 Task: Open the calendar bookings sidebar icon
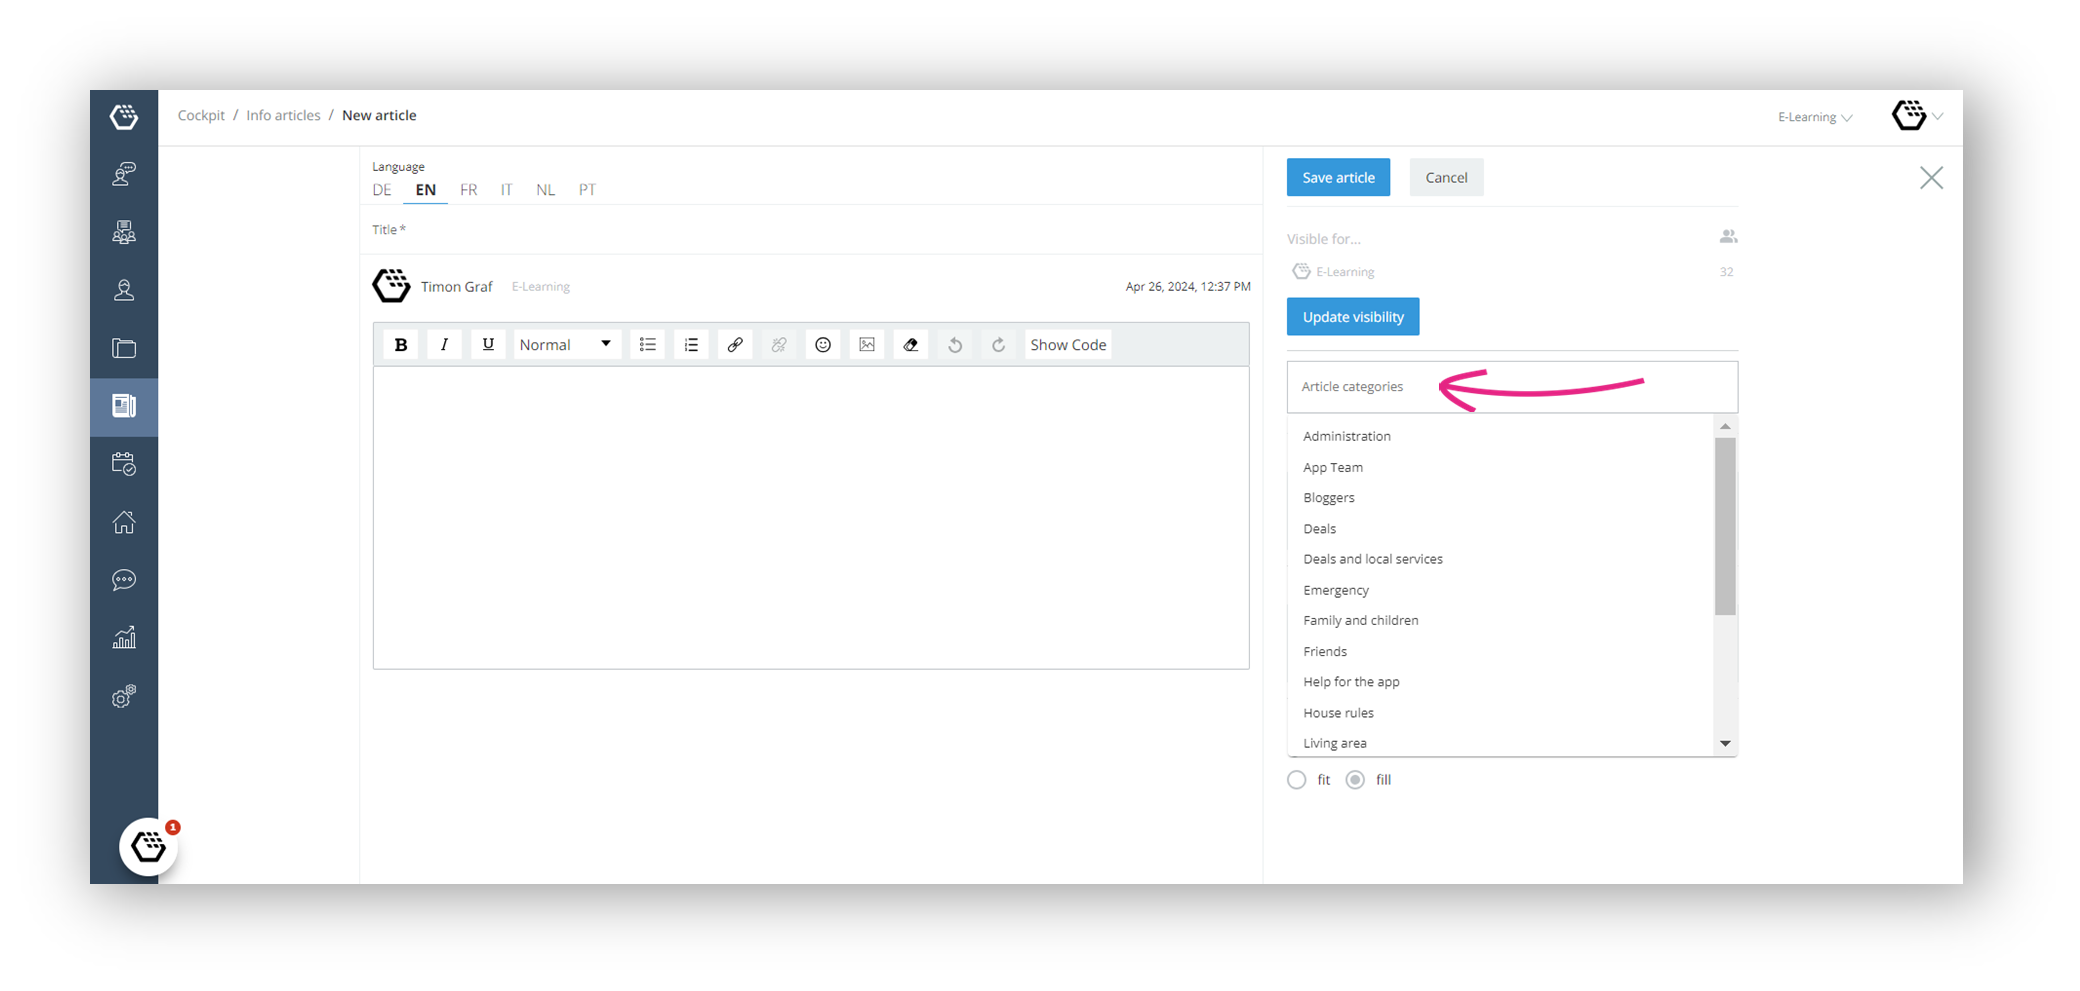124,464
